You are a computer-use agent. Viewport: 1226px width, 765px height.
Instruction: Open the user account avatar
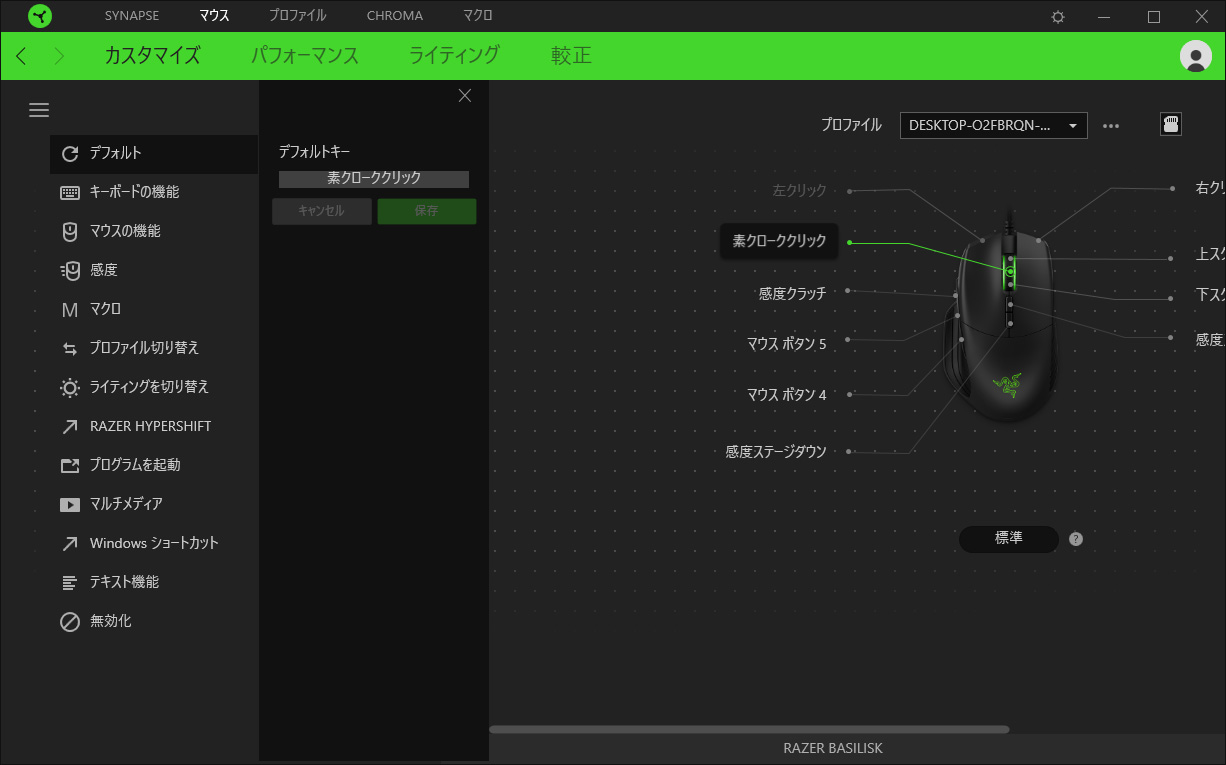point(1196,56)
